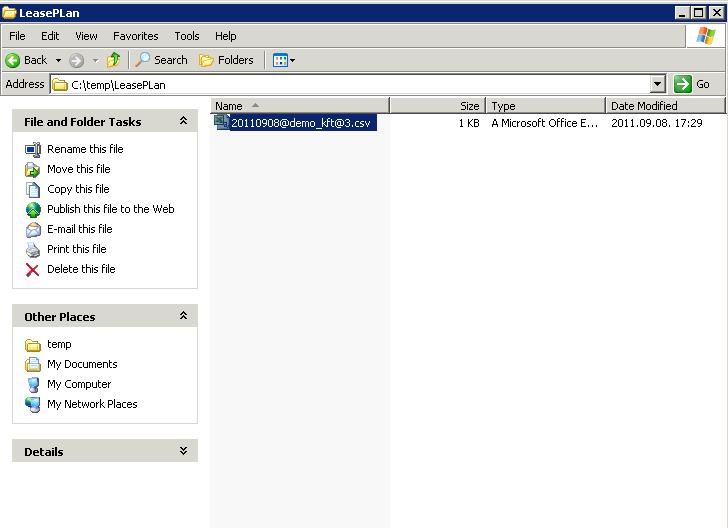Click the Publish to Web globe icon
Screen dimensions: 728x528
coord(33,210)
